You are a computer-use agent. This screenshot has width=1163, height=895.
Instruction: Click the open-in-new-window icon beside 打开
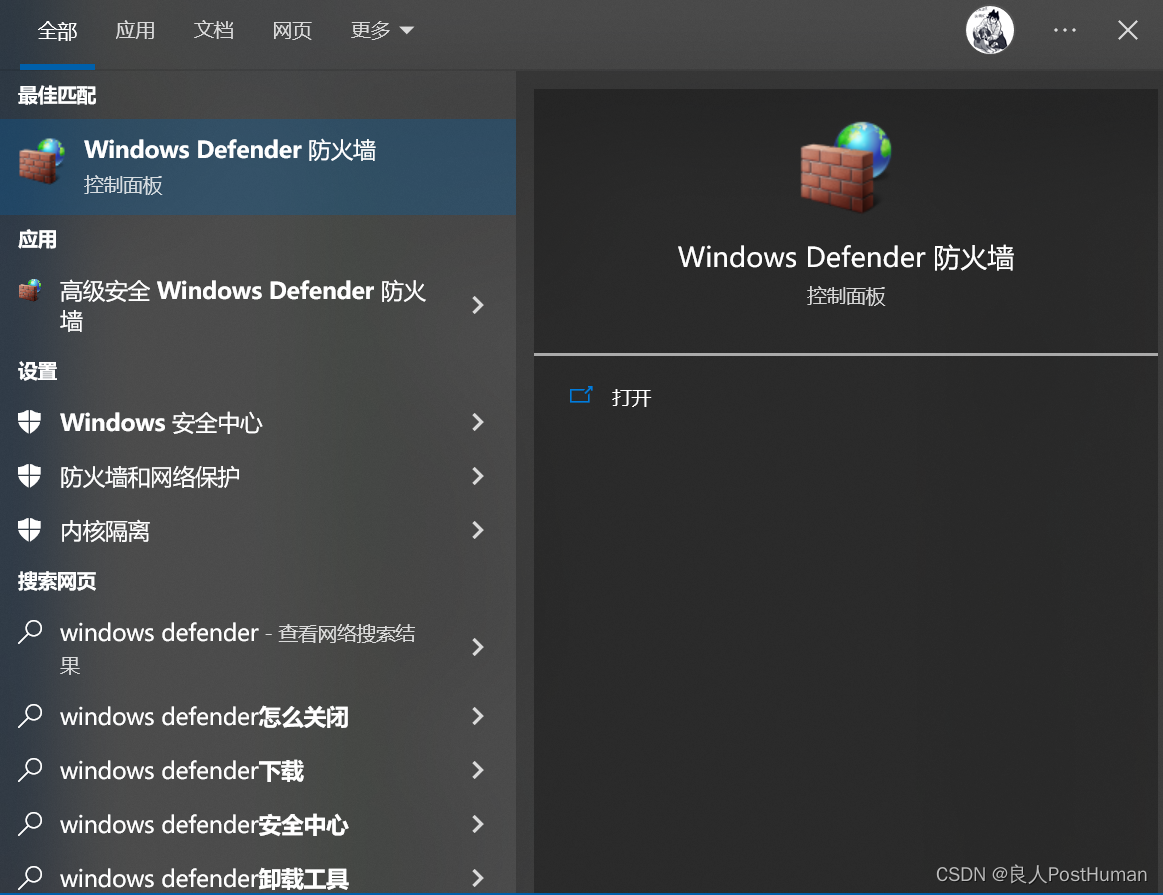tap(581, 395)
